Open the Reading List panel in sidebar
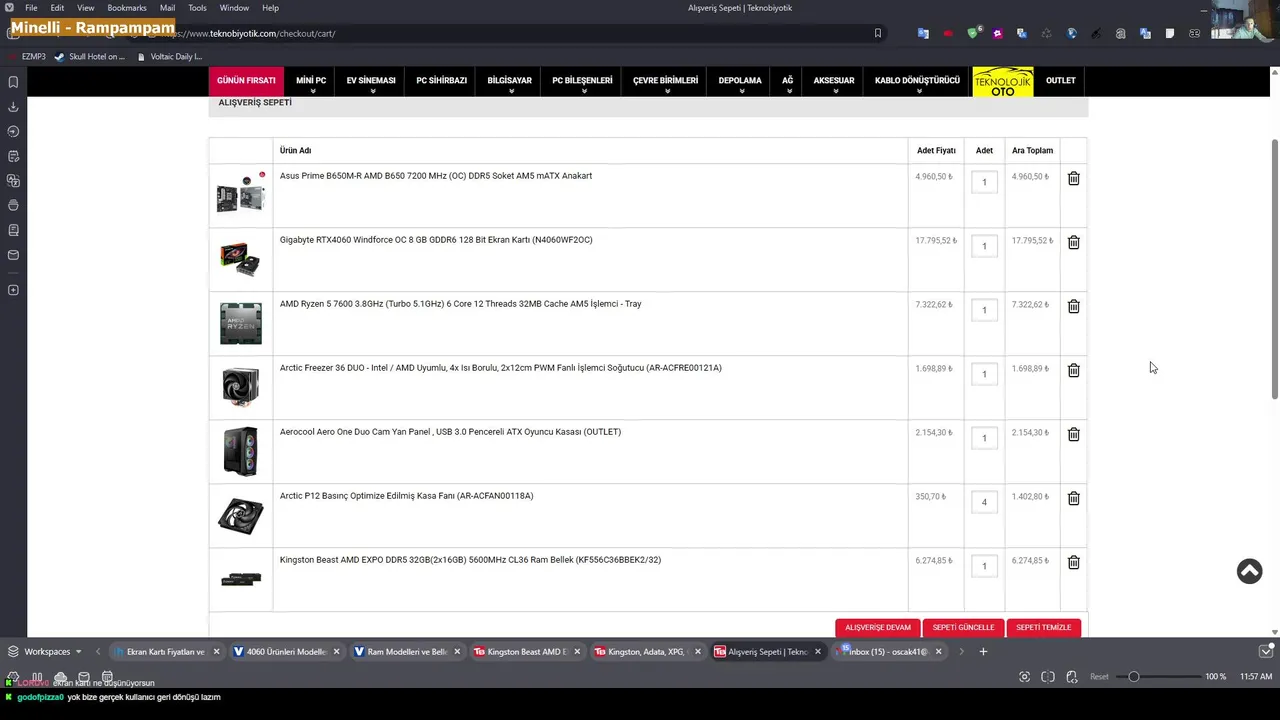Image resolution: width=1280 pixels, height=720 pixels. click(13, 230)
